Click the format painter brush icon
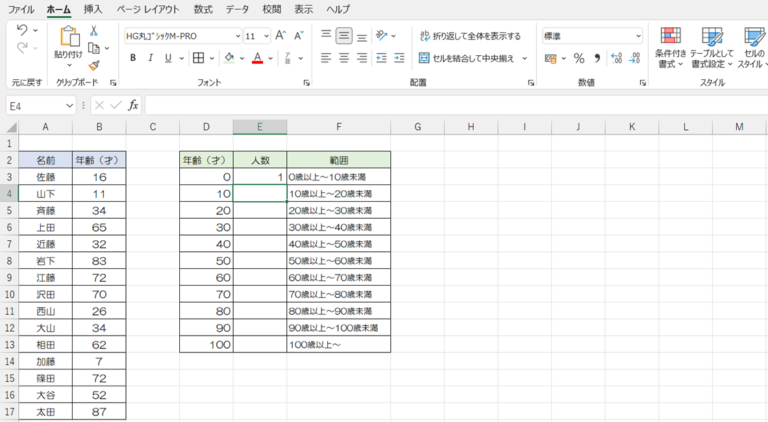This screenshot has height=422, width=768. [x=94, y=65]
